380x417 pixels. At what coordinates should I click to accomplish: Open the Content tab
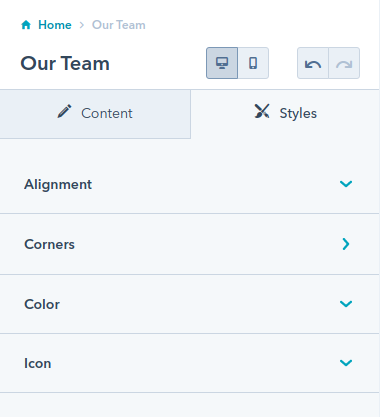coord(95,114)
